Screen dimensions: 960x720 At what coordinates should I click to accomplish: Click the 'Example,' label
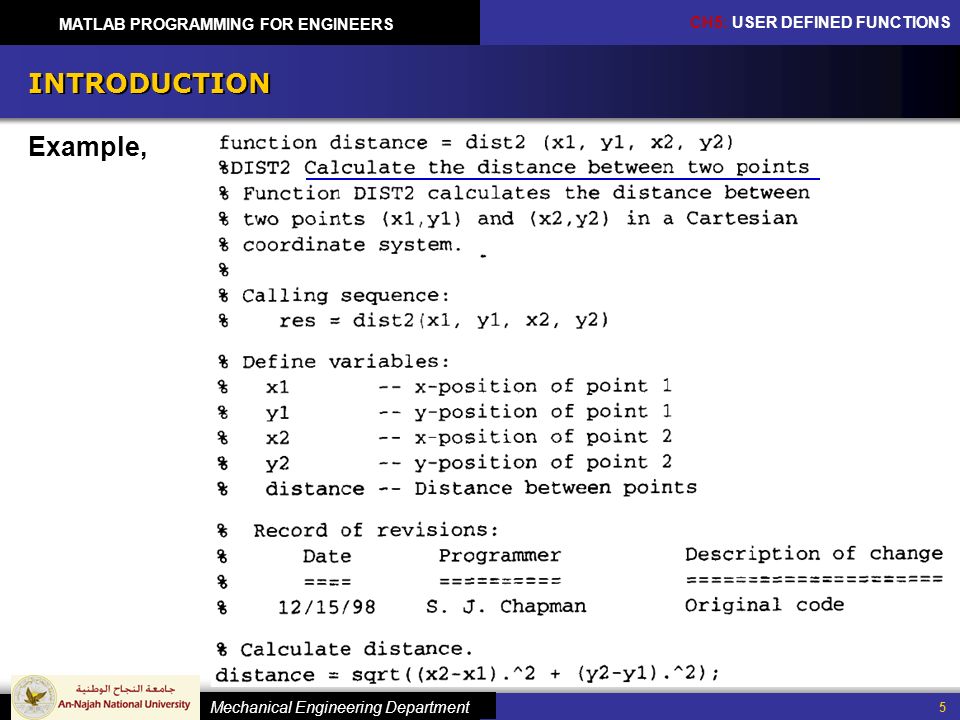pyautogui.click(x=88, y=147)
